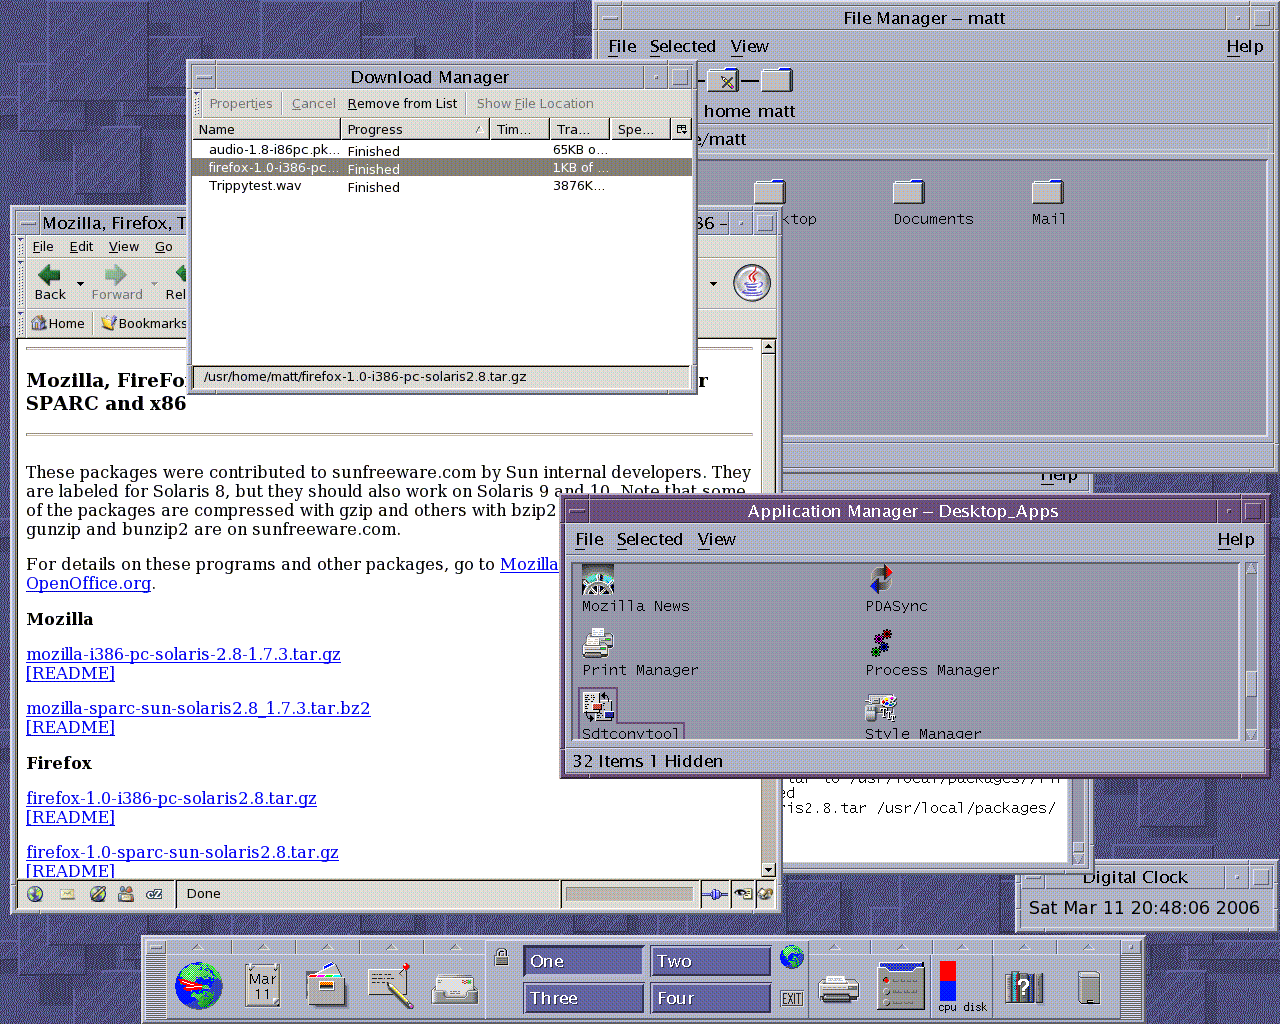
Task: Open Selected menu in Application Manager
Action: click(x=649, y=539)
